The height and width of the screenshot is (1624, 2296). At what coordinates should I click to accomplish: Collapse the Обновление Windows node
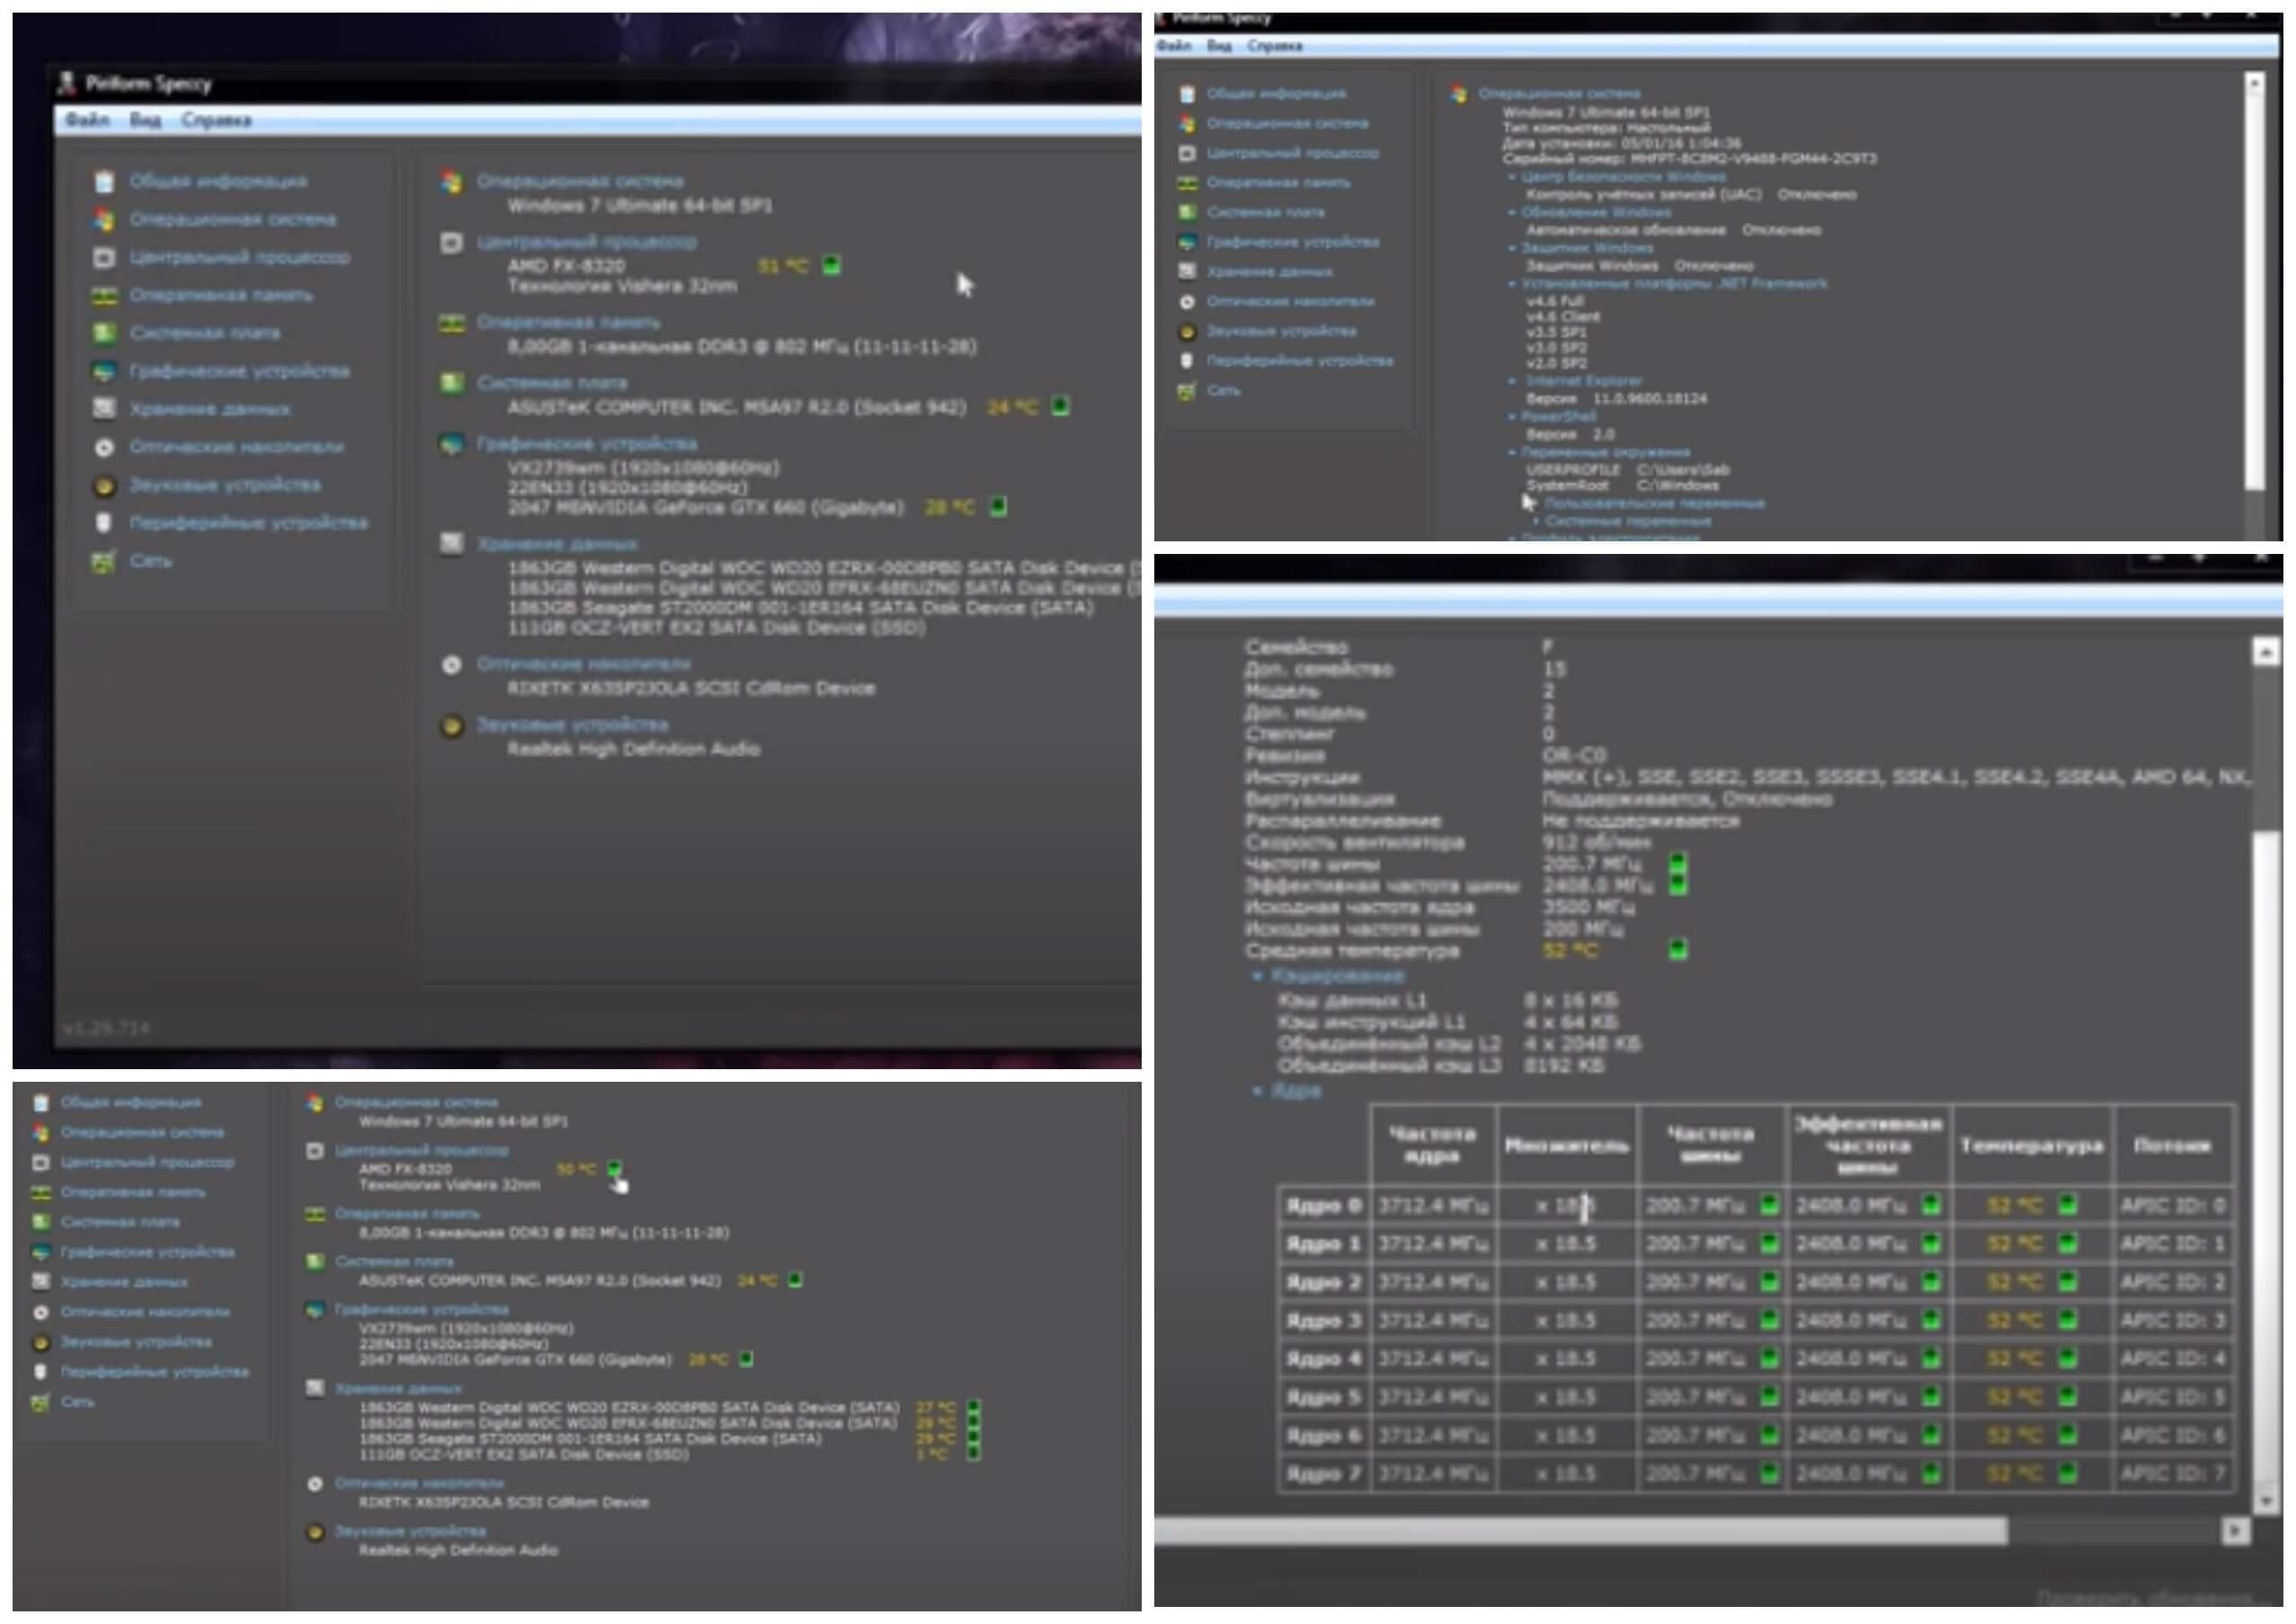(1512, 212)
